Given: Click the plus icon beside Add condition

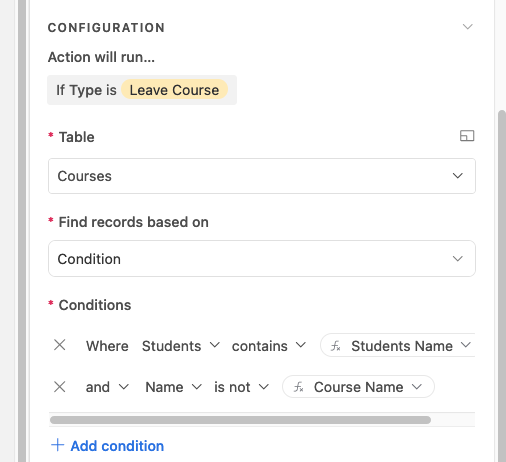Looking at the screenshot, I should point(57,445).
